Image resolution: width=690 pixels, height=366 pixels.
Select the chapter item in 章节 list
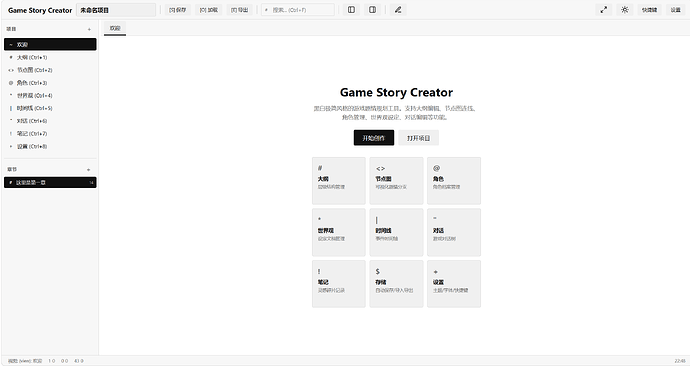click(50, 182)
